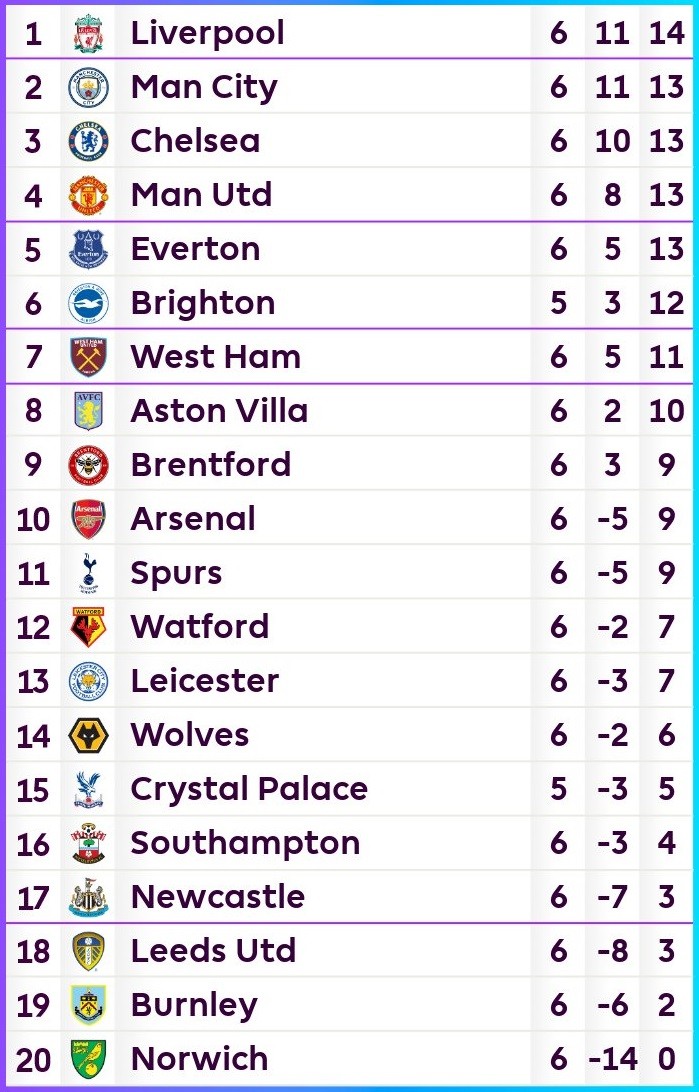Select the Chelsea club crest
Screen dimensions: 699x1092
point(88,141)
